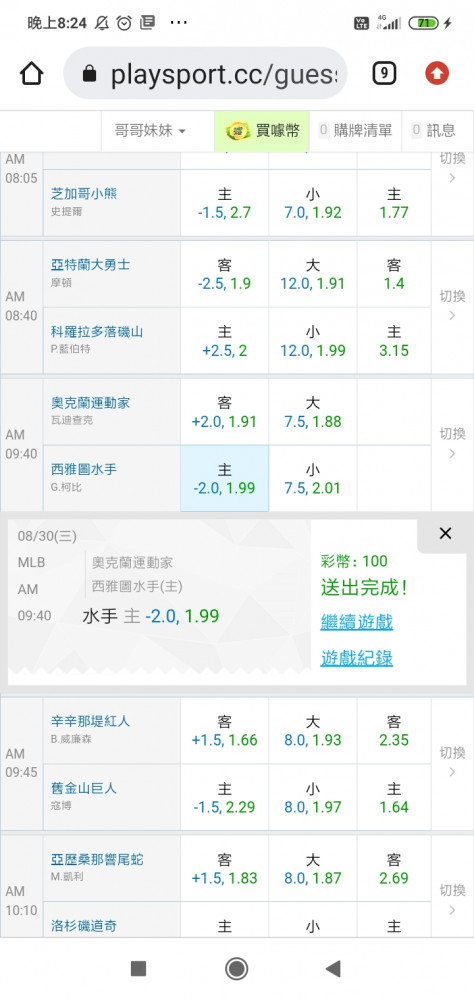This screenshot has height=1000, width=474.
Task: Expand 切換 arrow for Oakland Athletics game
Action: tap(452, 444)
